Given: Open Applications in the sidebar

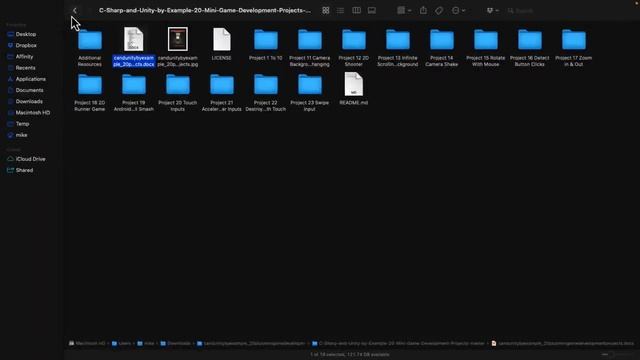Looking at the screenshot, I should coord(30,79).
